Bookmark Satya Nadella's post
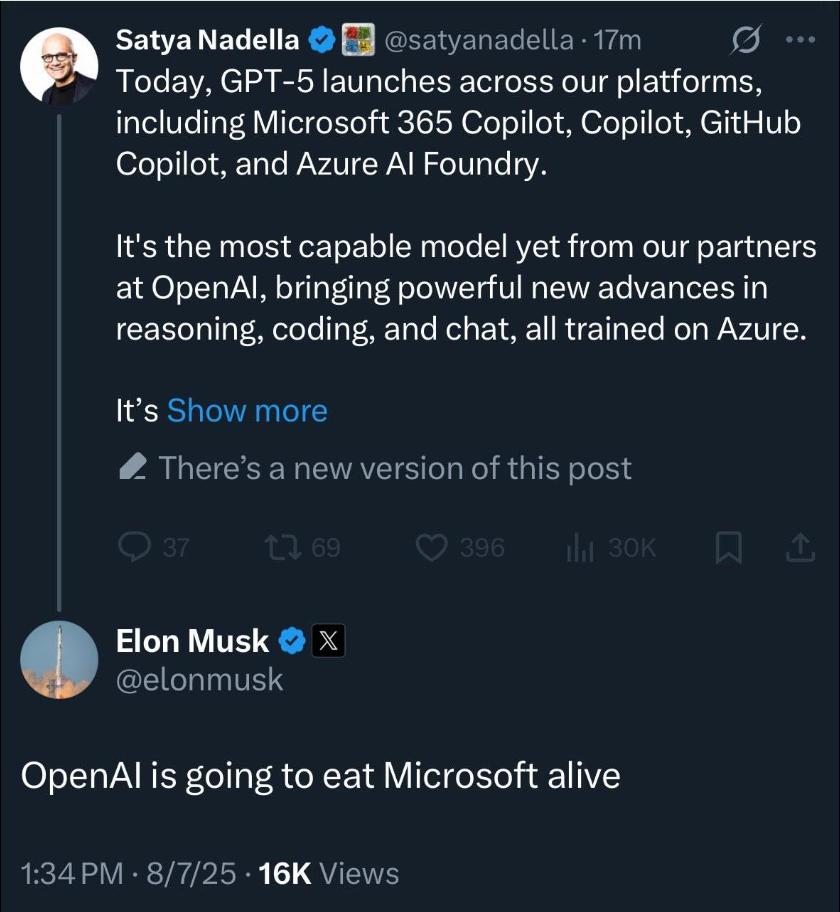The width and height of the screenshot is (840, 912). (729, 547)
